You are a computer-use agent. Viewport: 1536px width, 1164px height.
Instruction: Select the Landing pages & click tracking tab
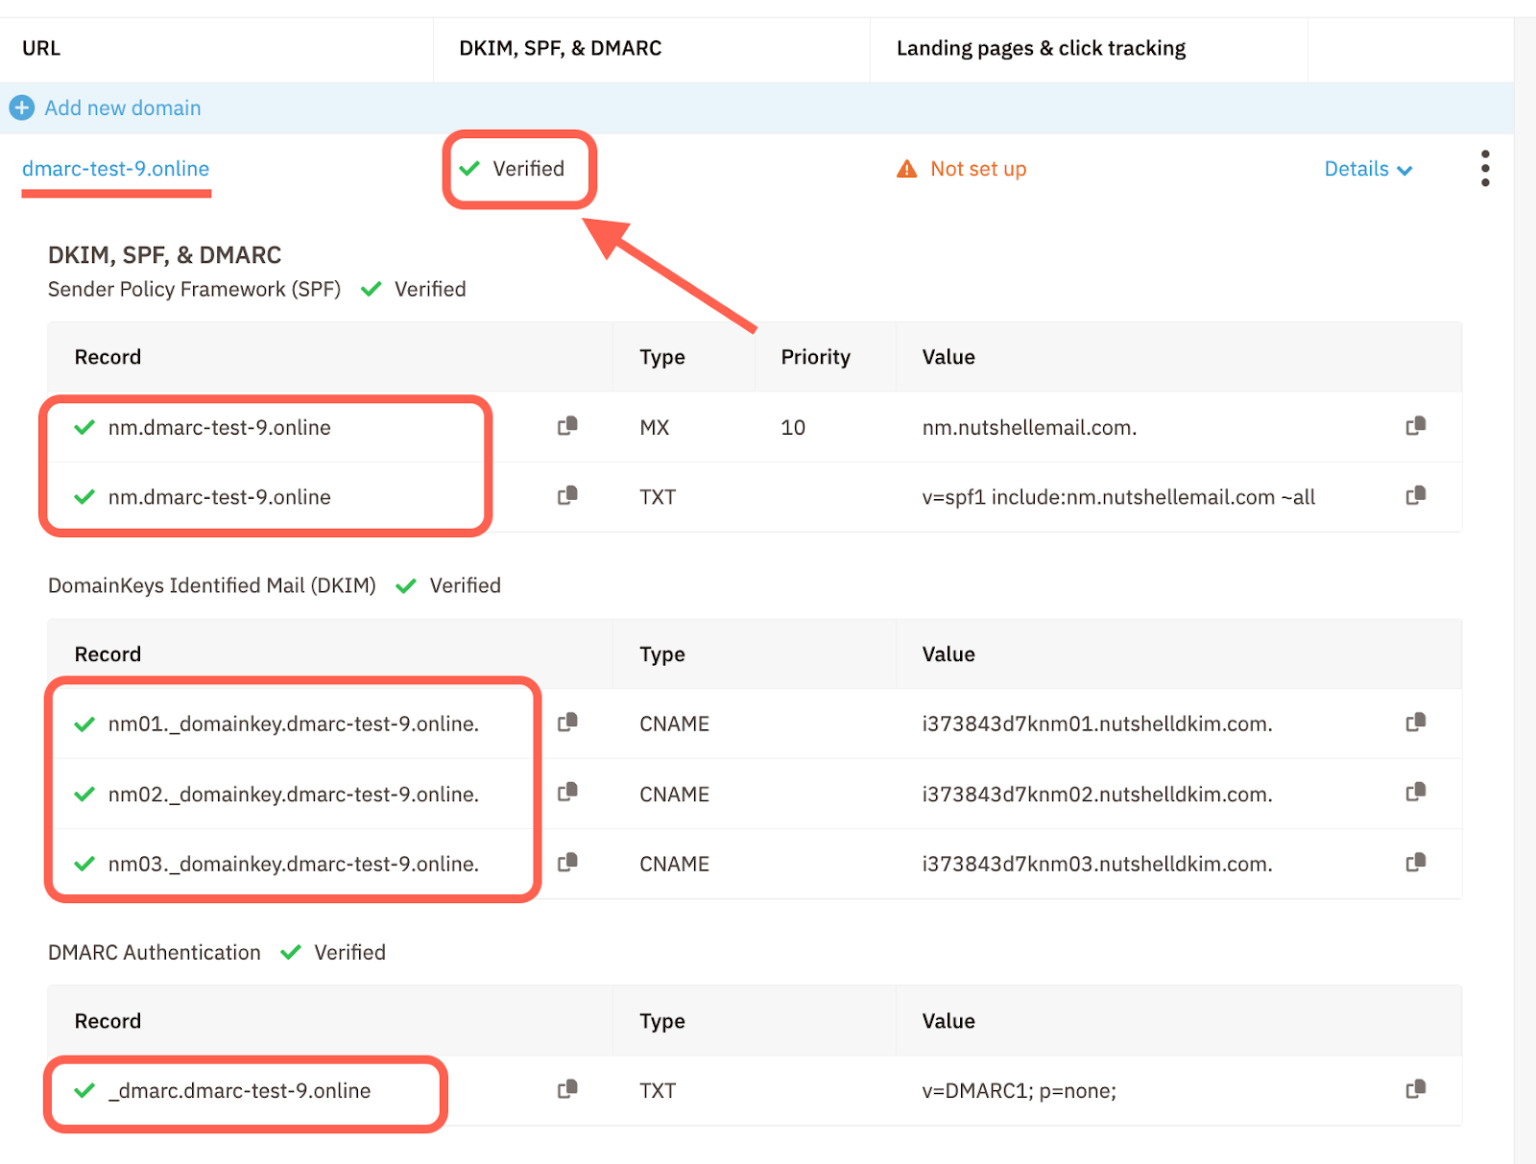click(x=1041, y=47)
